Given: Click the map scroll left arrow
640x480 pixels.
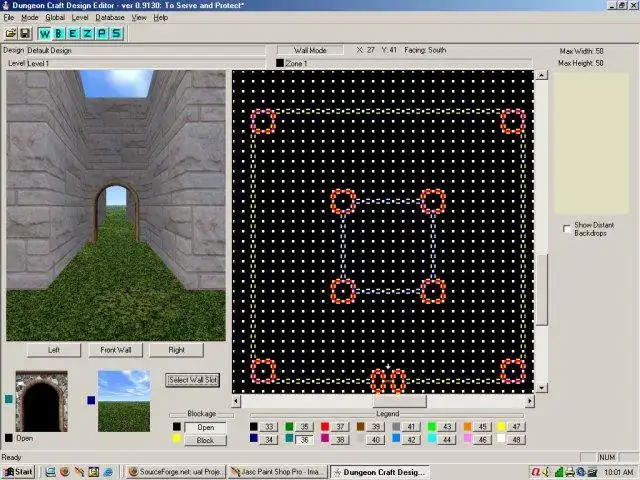Looking at the screenshot, I should coord(237,401).
